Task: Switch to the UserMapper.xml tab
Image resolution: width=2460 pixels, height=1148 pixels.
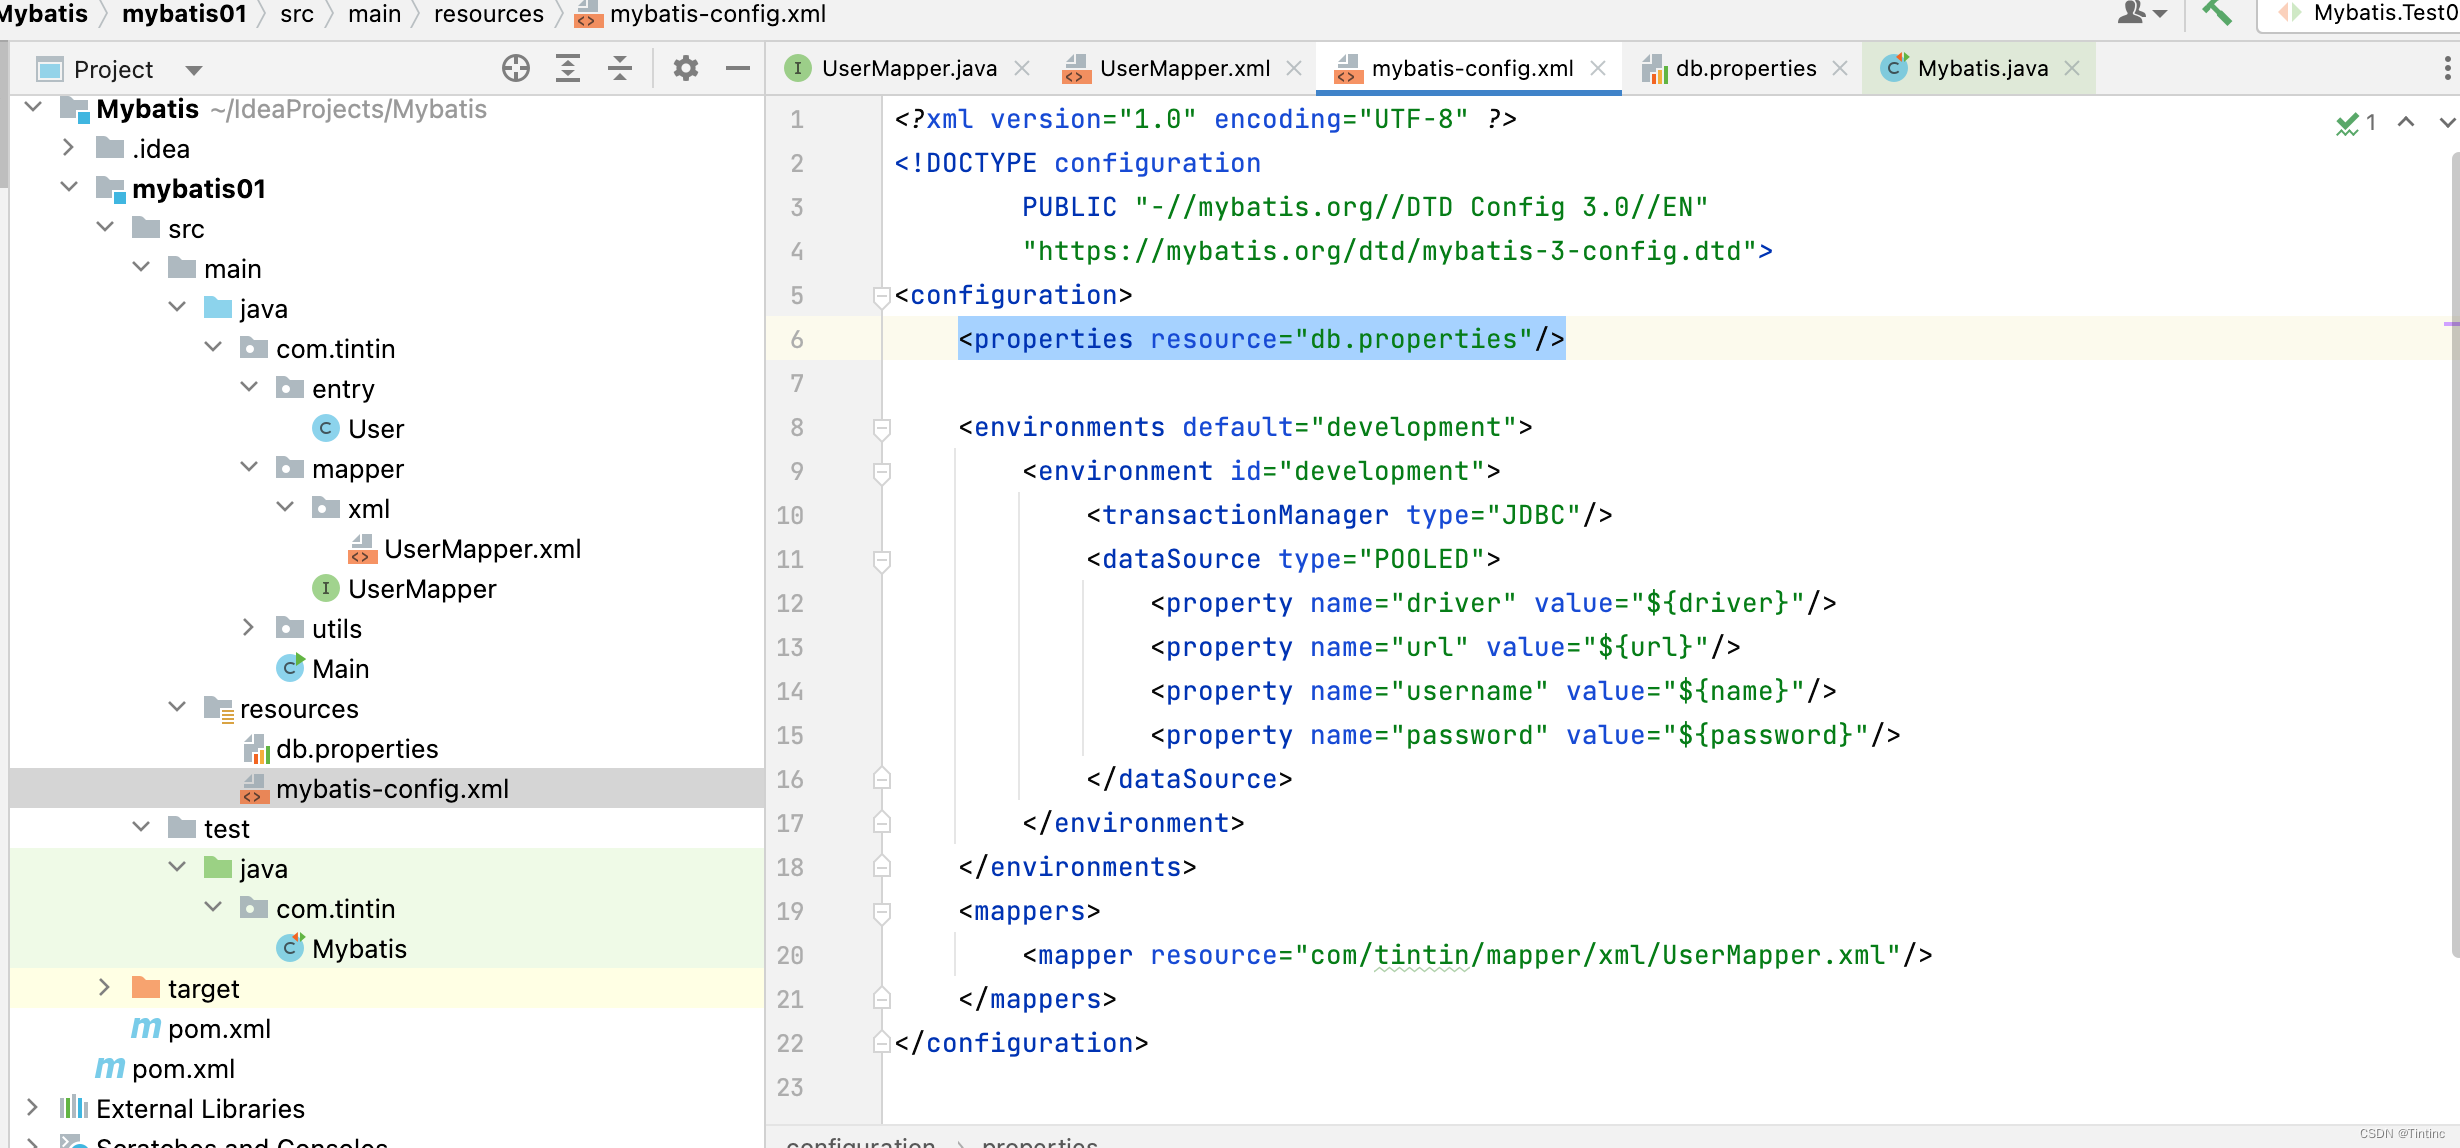Action: [1183, 69]
